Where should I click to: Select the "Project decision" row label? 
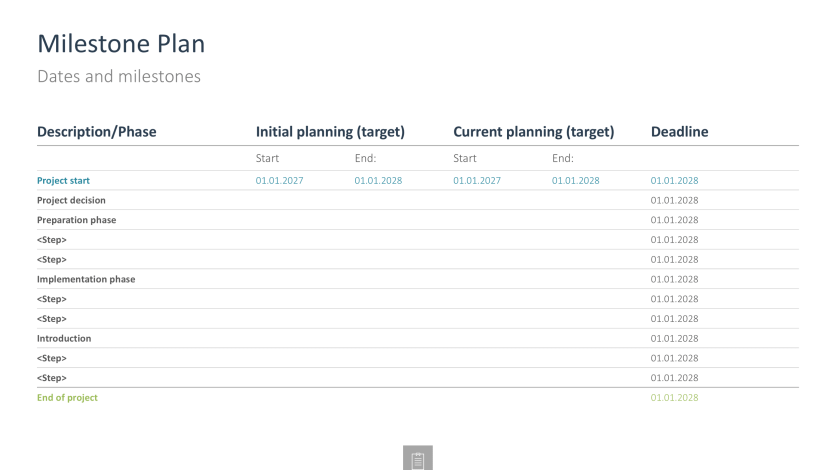coord(71,200)
